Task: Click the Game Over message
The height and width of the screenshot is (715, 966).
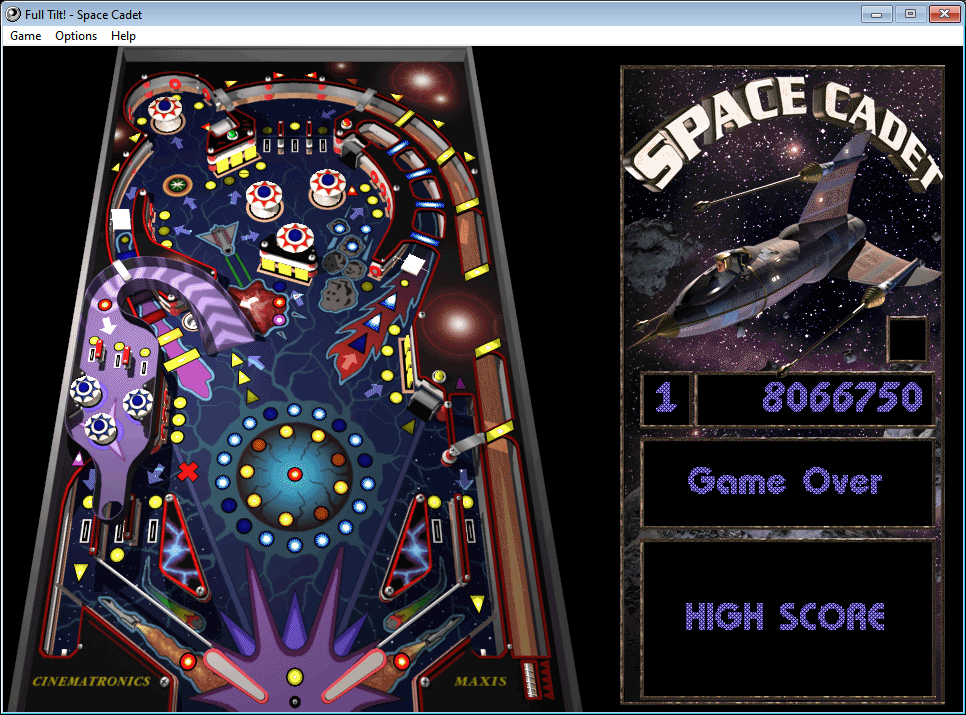Action: (x=785, y=481)
